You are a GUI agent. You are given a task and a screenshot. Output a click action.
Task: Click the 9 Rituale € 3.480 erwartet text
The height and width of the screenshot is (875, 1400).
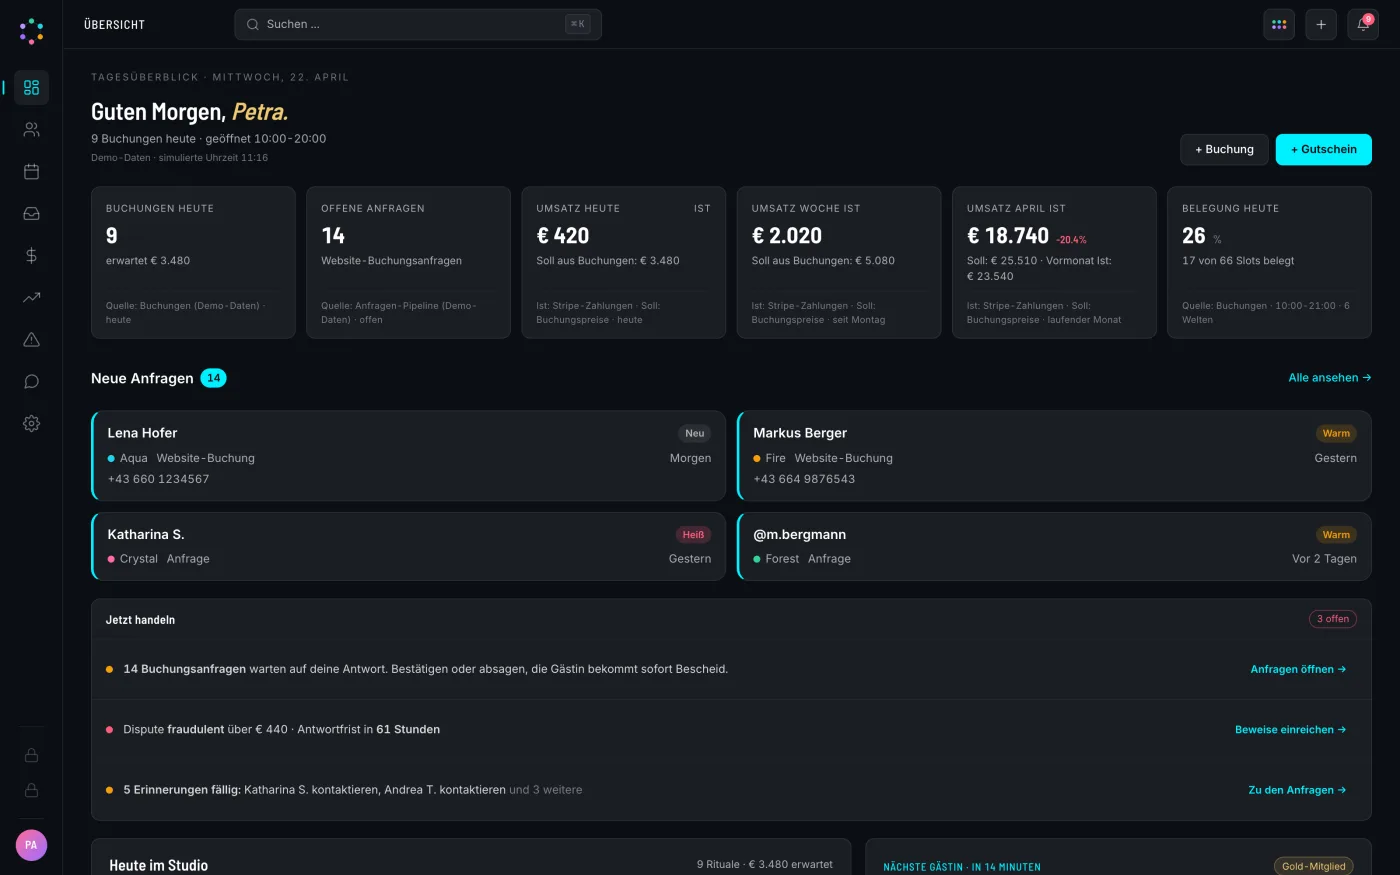(765, 864)
